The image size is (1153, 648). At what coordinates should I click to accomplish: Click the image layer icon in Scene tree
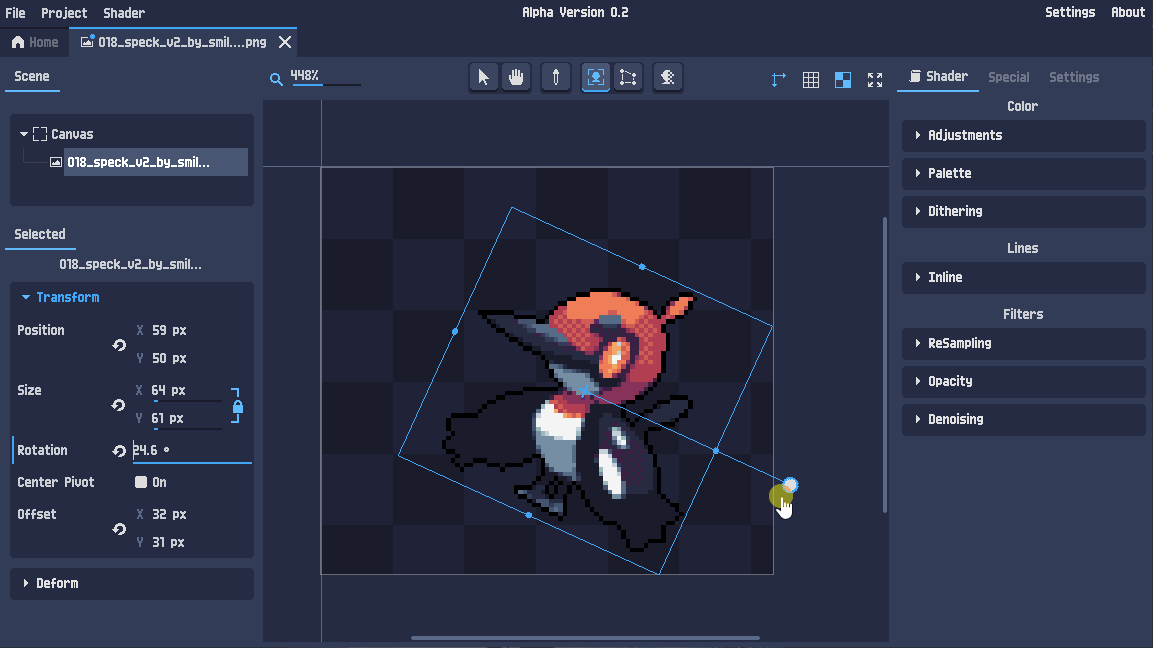[55, 162]
